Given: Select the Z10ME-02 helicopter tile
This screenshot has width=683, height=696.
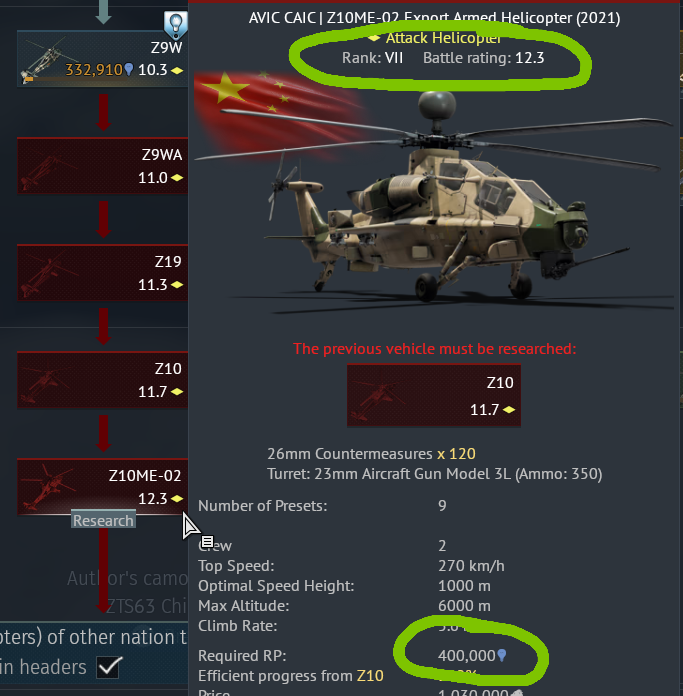Looking at the screenshot, I should [103, 486].
